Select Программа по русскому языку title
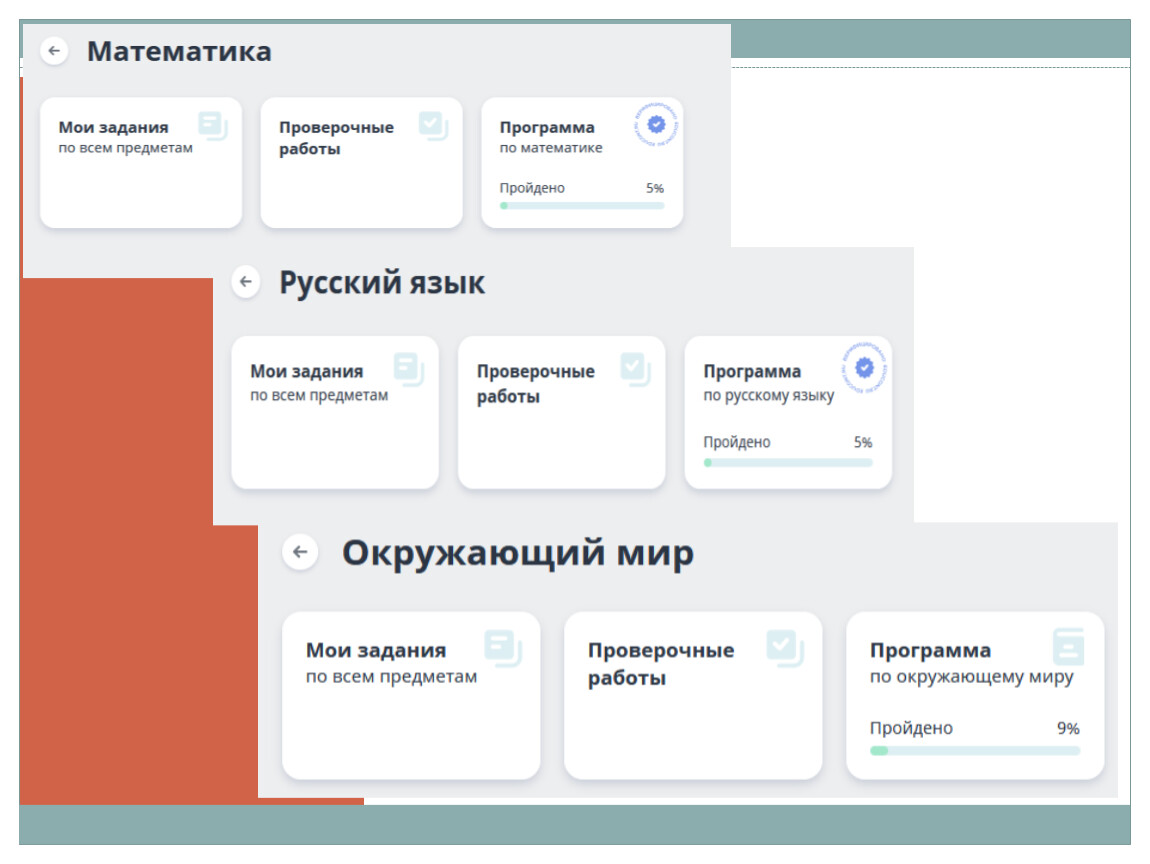The width and height of the screenshot is (1150, 864). click(752, 372)
